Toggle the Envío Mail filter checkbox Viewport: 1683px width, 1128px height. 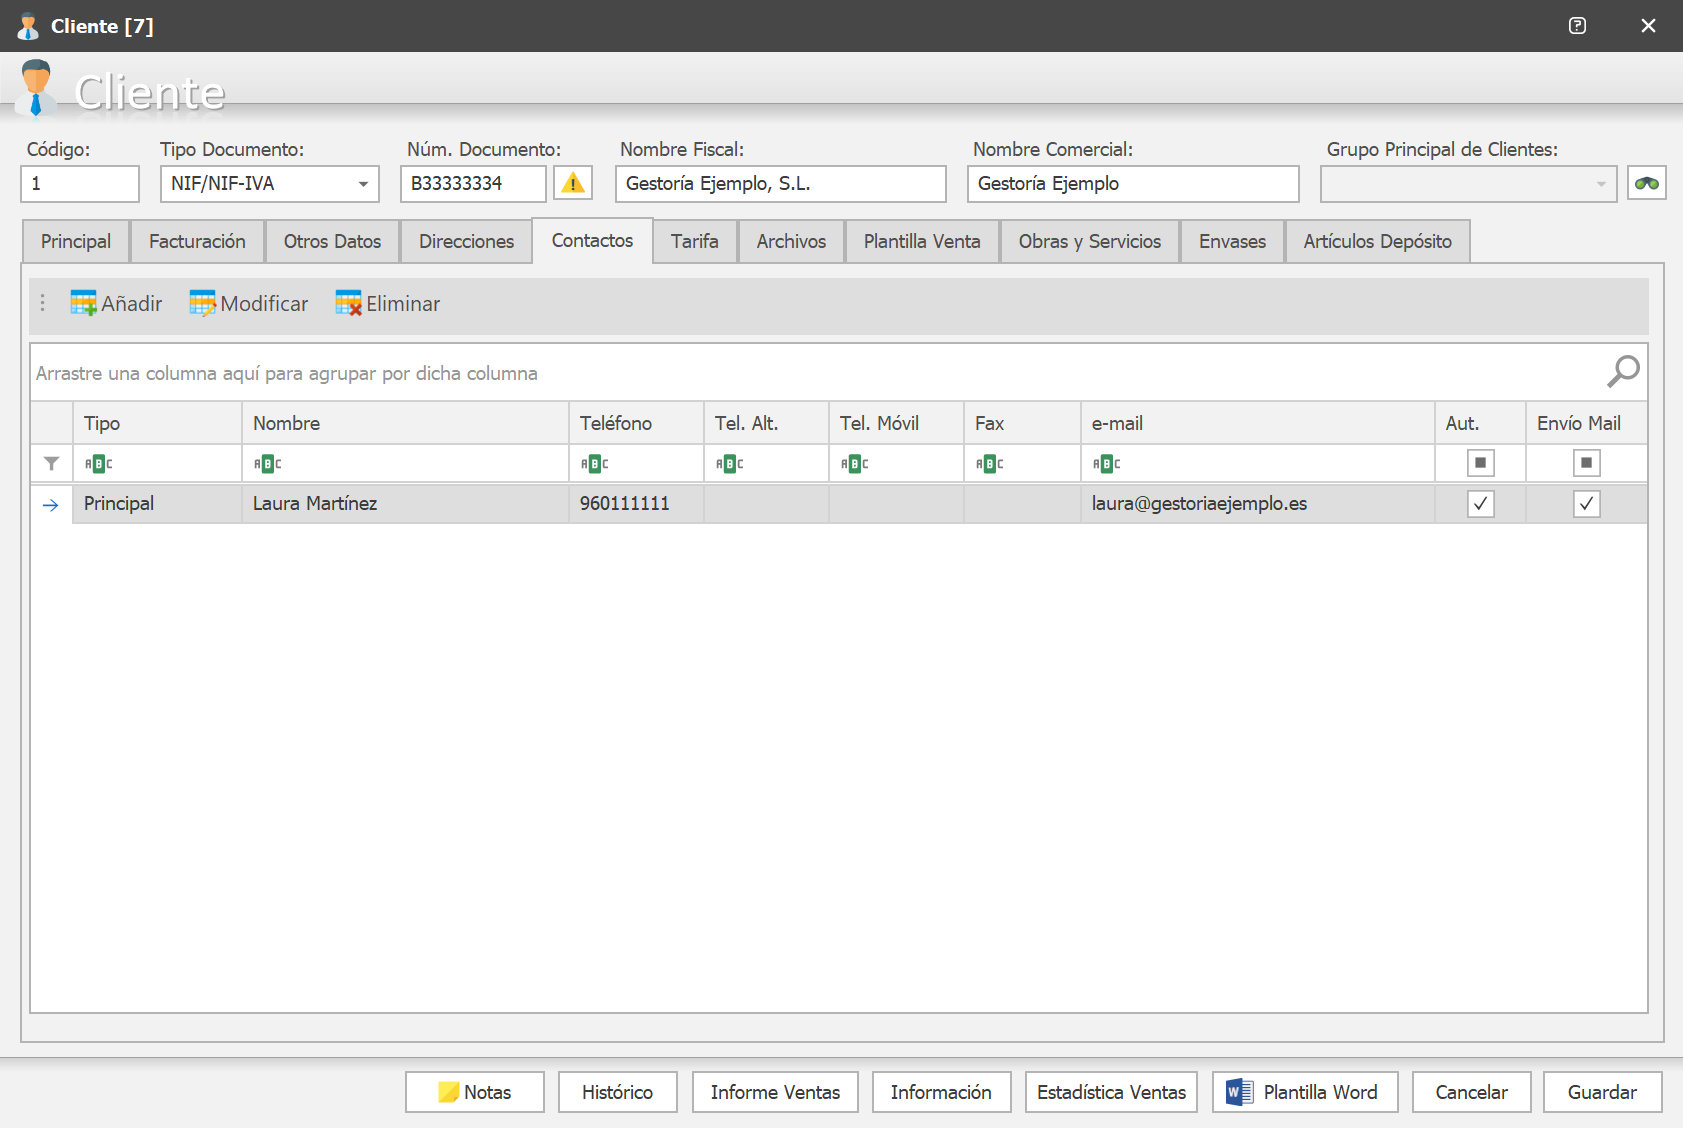click(x=1586, y=463)
